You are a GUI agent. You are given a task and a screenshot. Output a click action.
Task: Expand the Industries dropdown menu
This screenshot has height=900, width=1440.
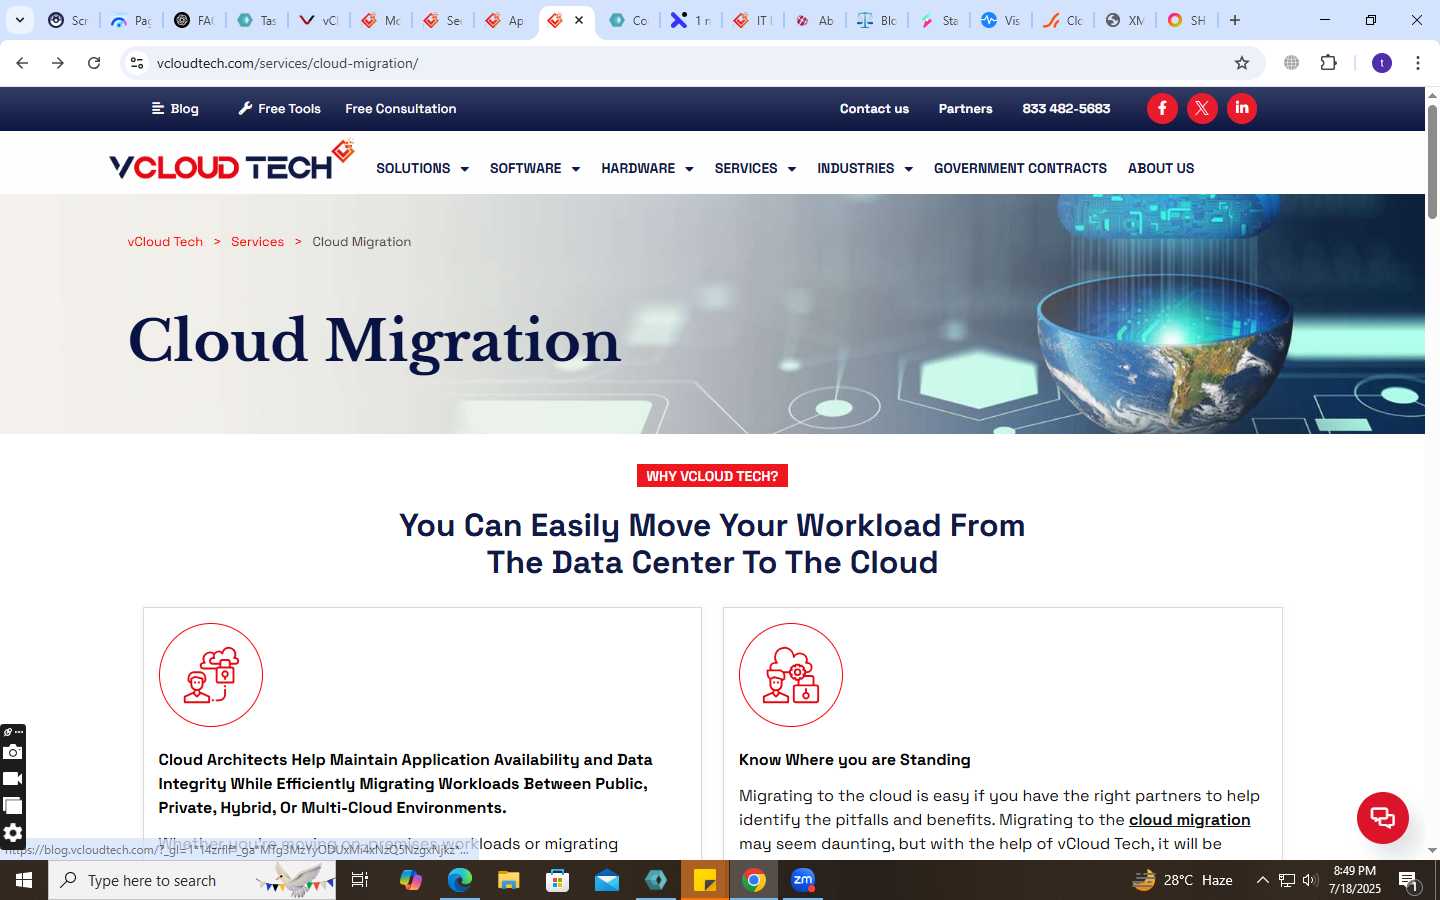[x=865, y=168]
